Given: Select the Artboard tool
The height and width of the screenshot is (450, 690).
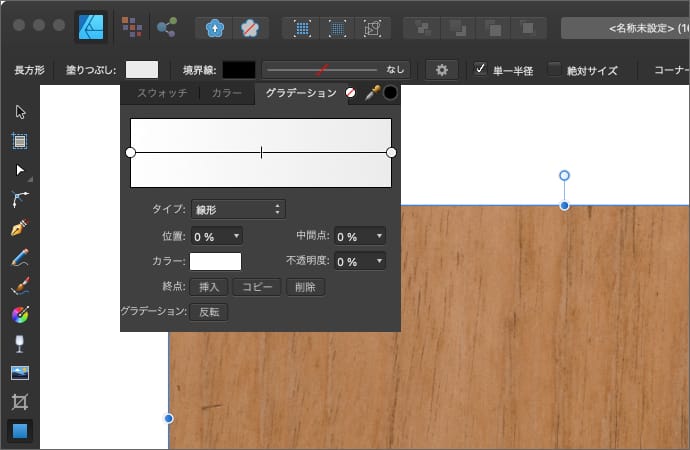Looking at the screenshot, I should coord(19,141).
